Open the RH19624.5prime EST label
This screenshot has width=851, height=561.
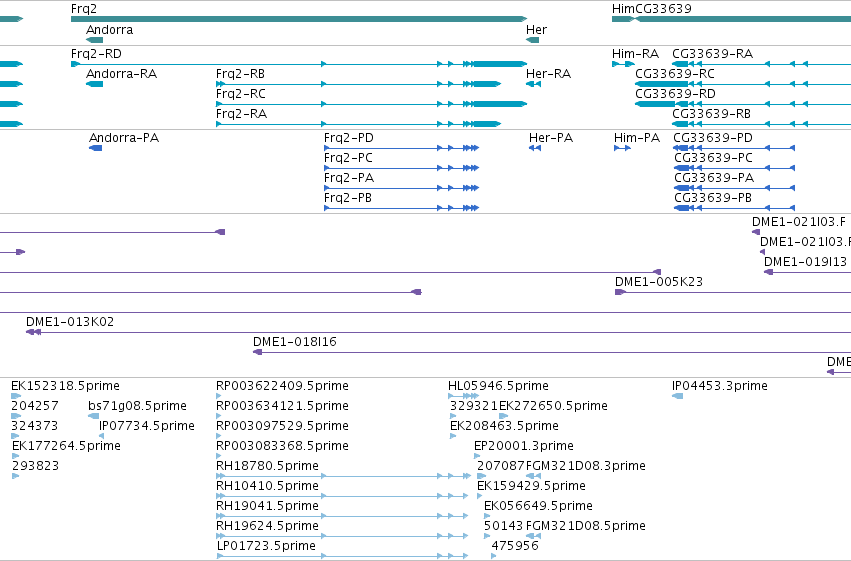267,526
